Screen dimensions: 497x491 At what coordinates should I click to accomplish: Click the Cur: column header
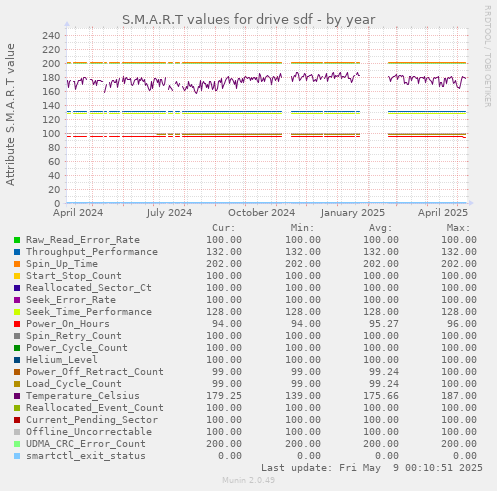[x=224, y=228]
